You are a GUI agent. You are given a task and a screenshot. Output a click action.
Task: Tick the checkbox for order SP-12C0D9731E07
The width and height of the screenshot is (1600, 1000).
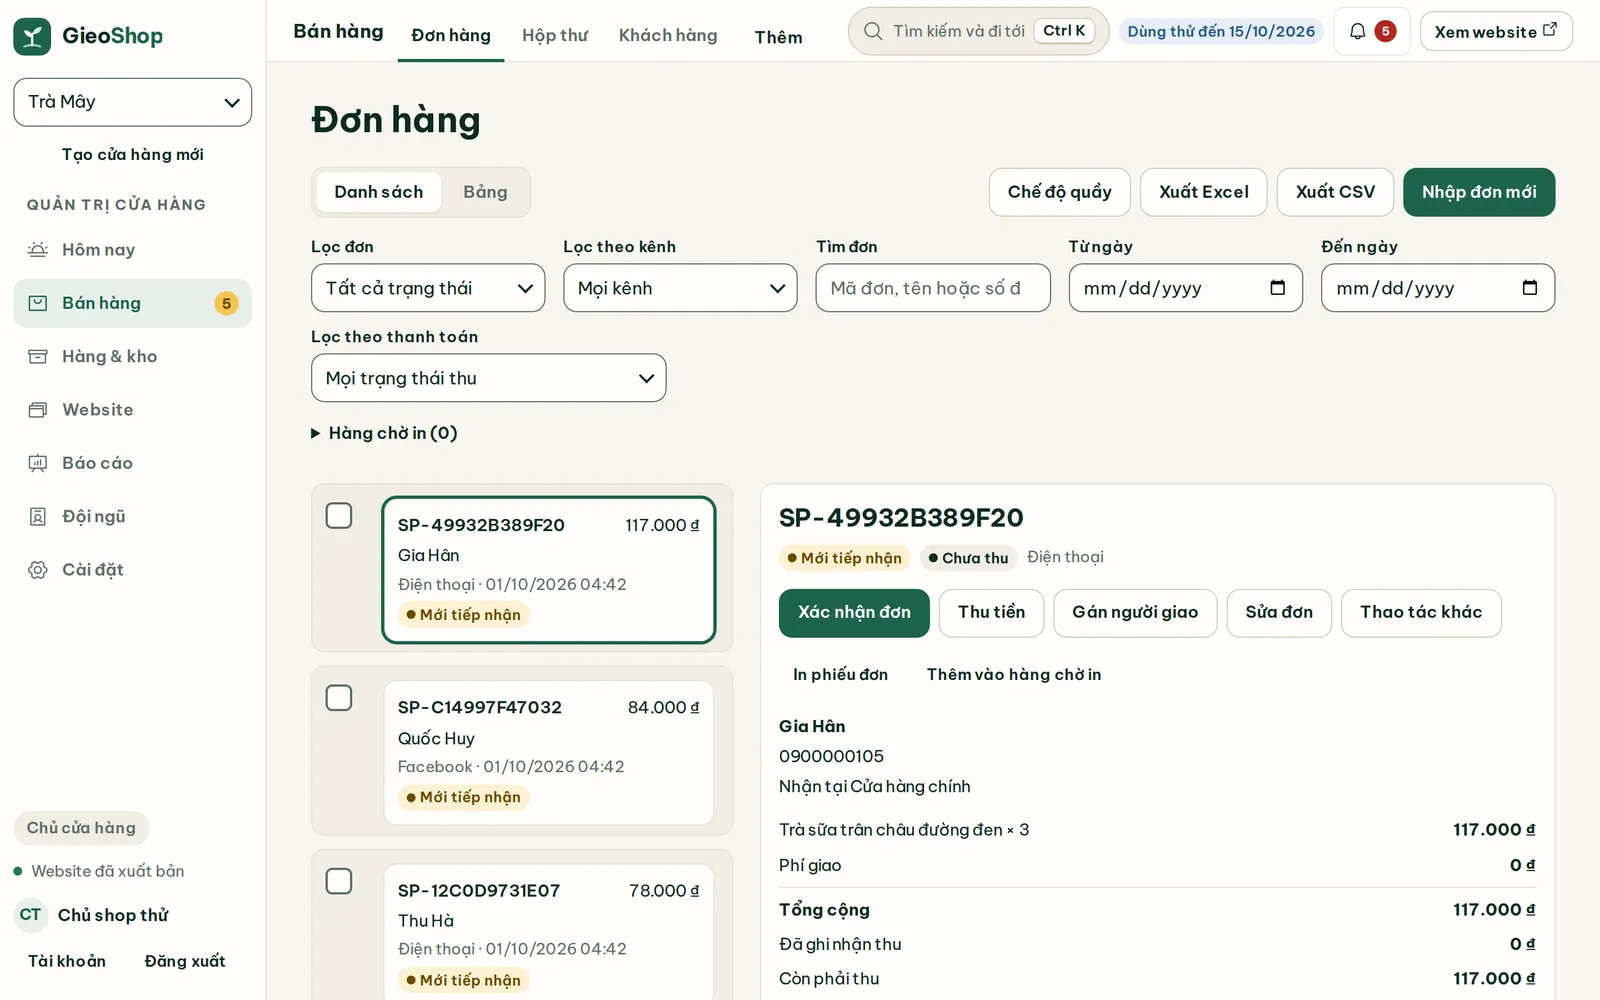coord(339,881)
